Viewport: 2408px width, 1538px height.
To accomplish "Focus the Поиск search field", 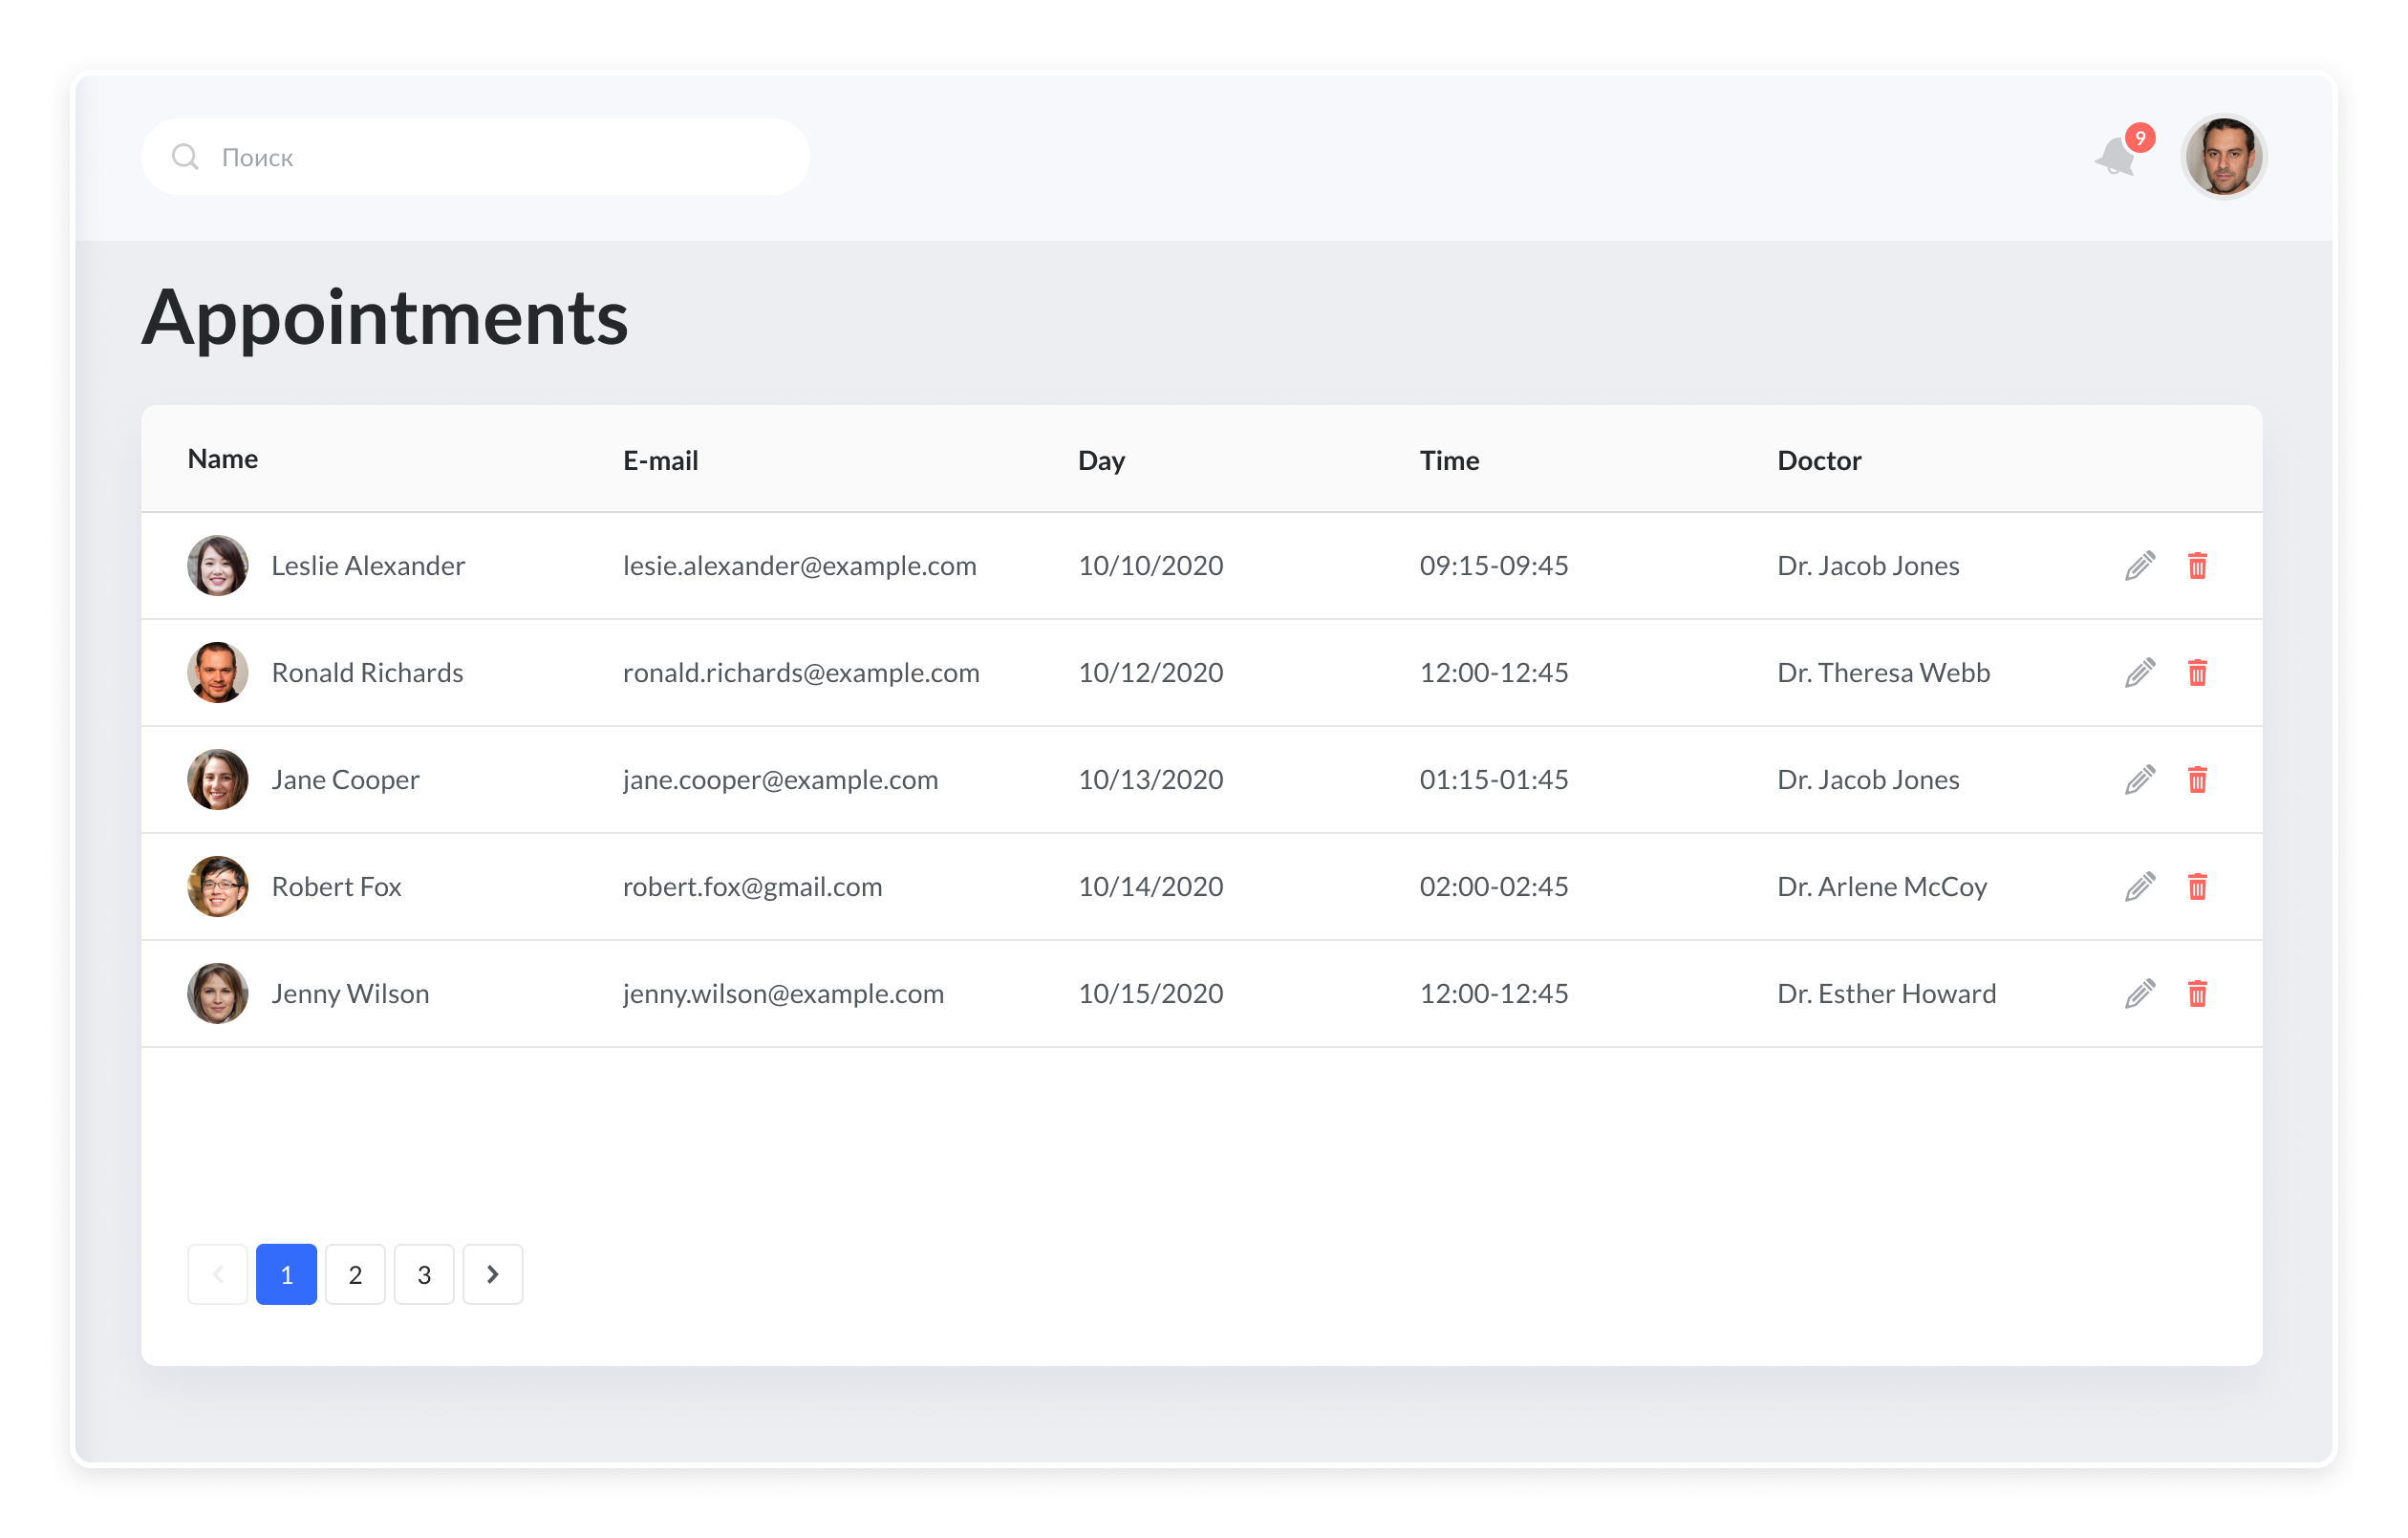I will 475,157.
